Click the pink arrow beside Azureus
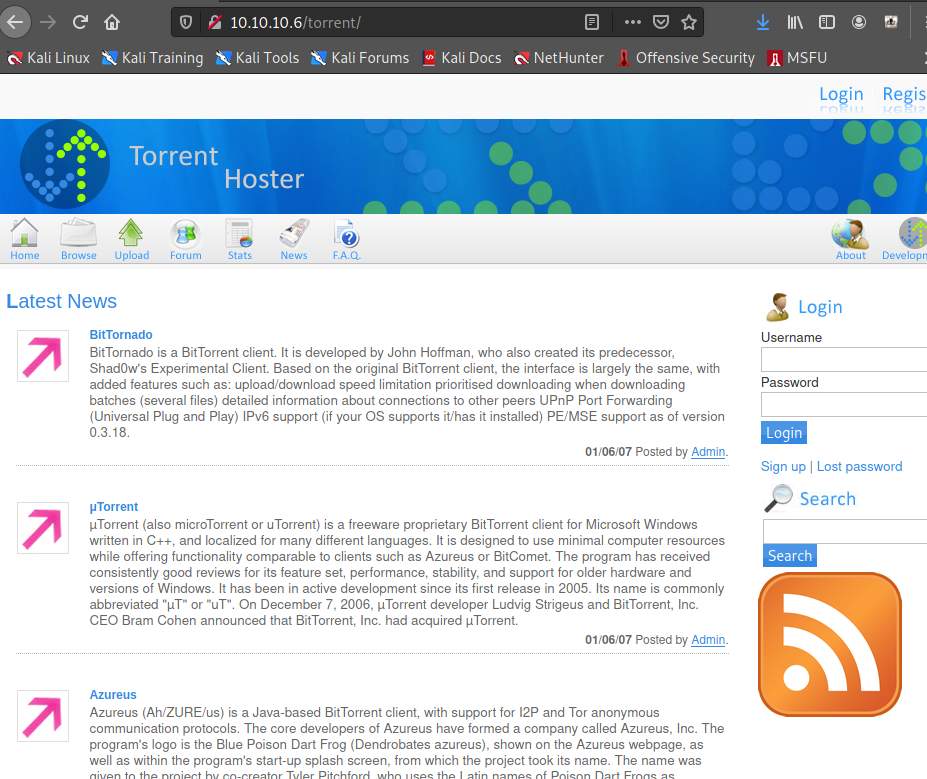 click(x=43, y=716)
